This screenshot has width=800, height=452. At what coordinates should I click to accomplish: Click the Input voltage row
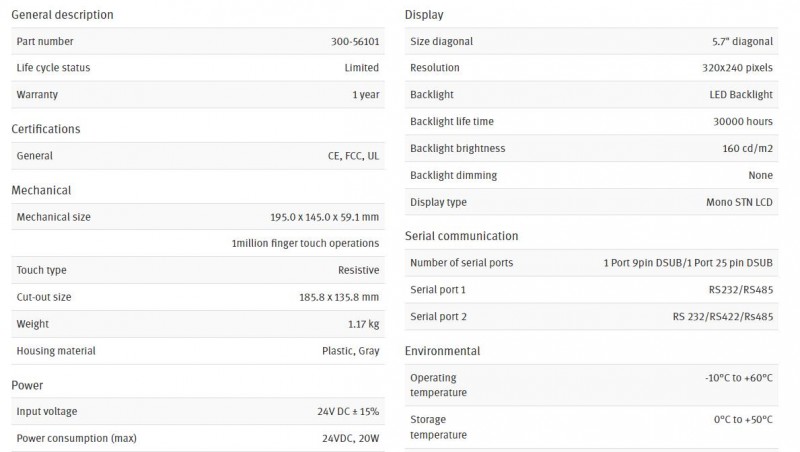point(198,411)
